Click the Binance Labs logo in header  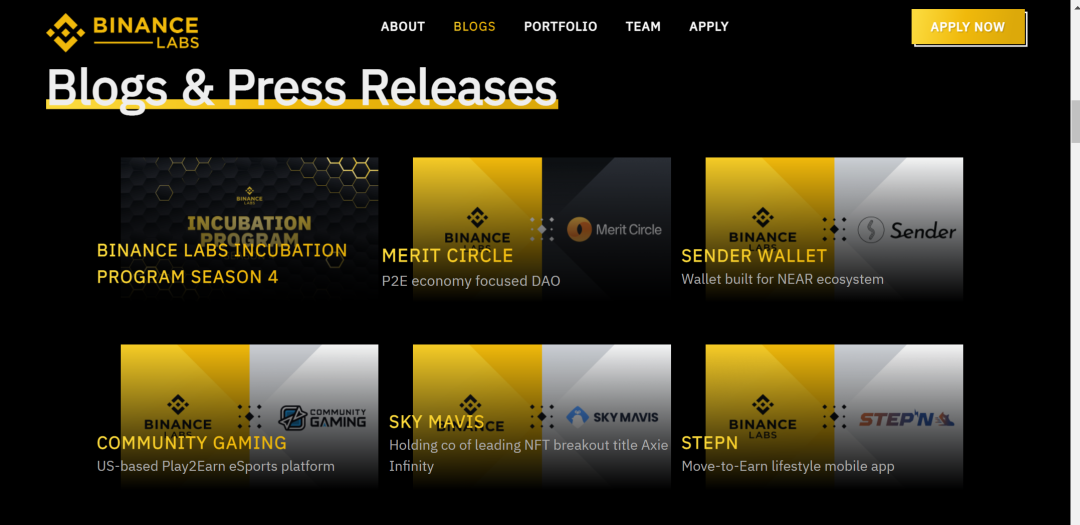point(123,32)
